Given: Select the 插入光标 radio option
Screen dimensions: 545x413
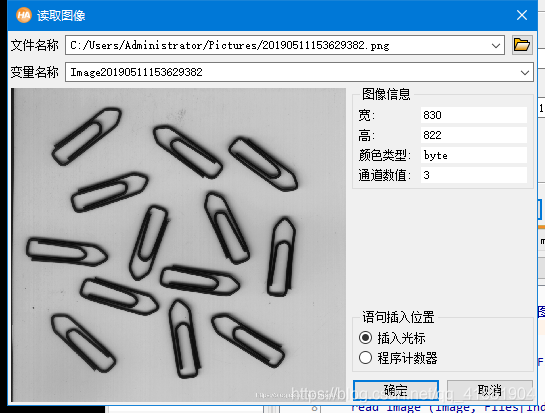Looking at the screenshot, I should 365,338.
